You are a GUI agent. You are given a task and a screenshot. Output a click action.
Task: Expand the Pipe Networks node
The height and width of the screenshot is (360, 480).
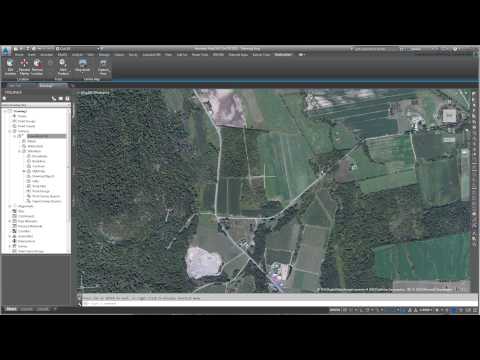[x=10, y=221]
